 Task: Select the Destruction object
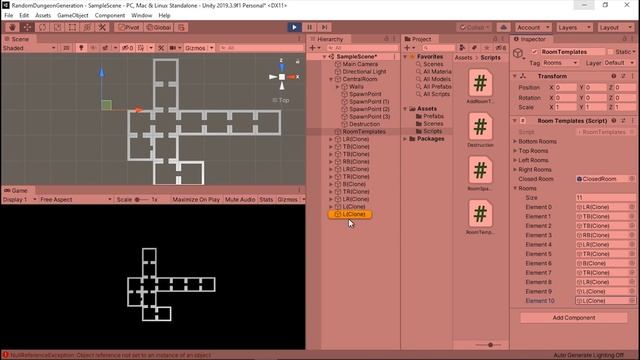tap(364, 124)
